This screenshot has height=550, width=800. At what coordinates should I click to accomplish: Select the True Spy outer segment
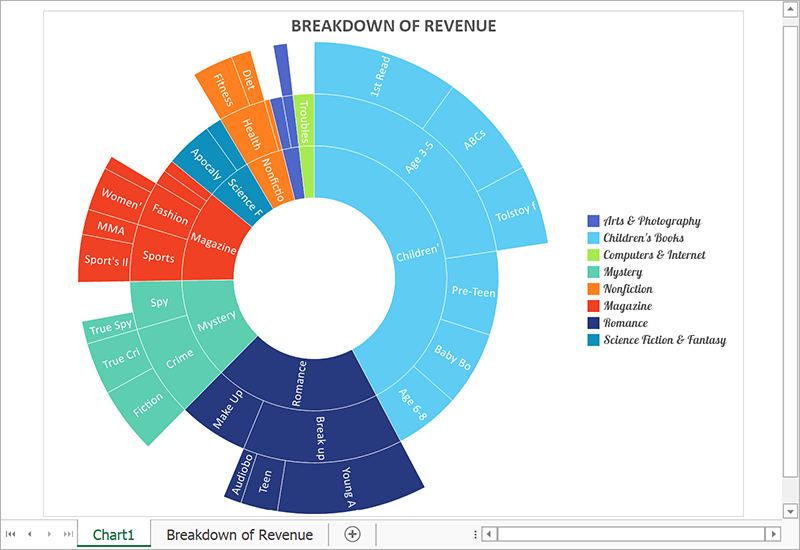click(110, 327)
